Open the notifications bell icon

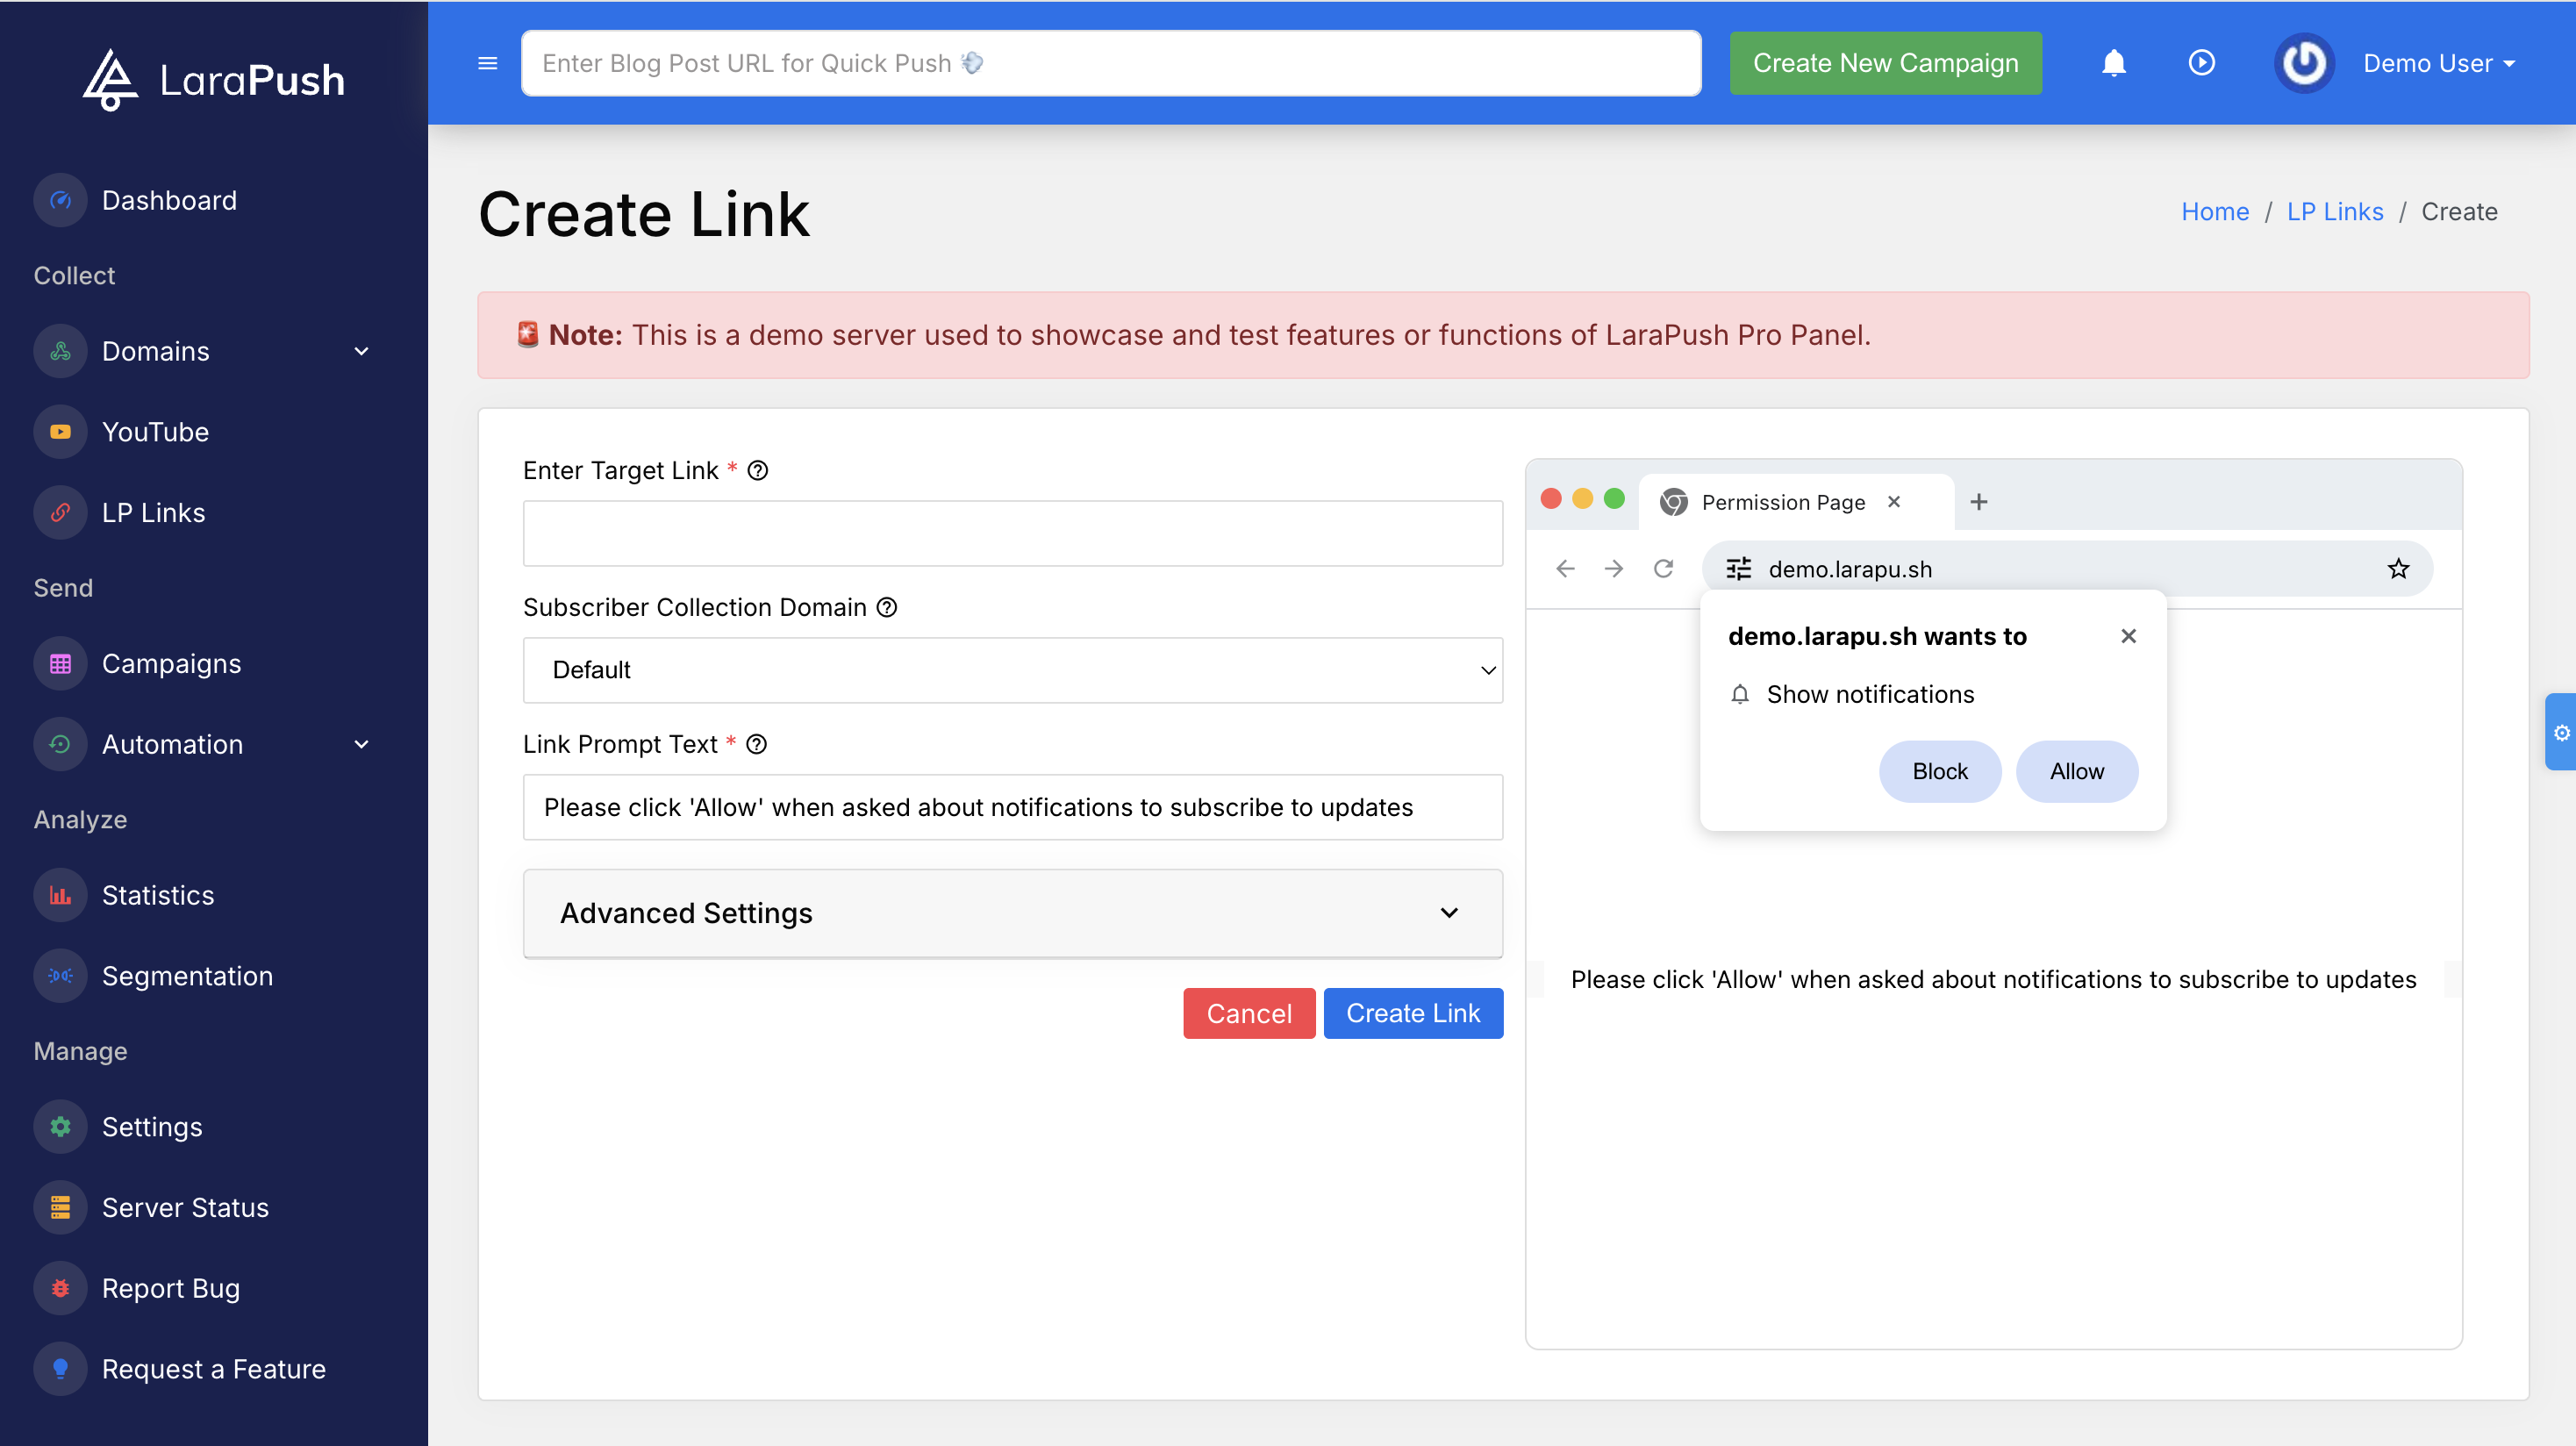point(2113,63)
